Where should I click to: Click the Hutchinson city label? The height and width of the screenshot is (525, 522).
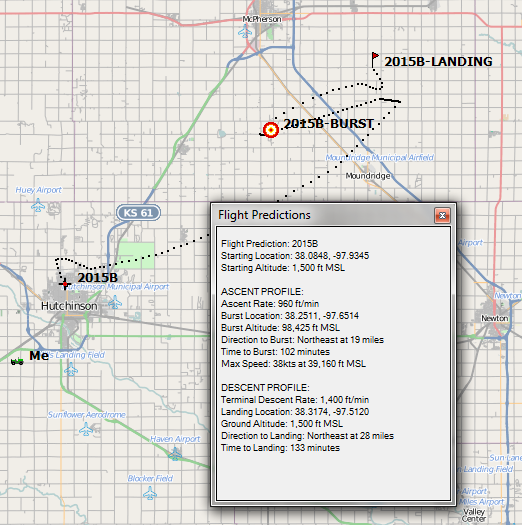(x=69, y=306)
